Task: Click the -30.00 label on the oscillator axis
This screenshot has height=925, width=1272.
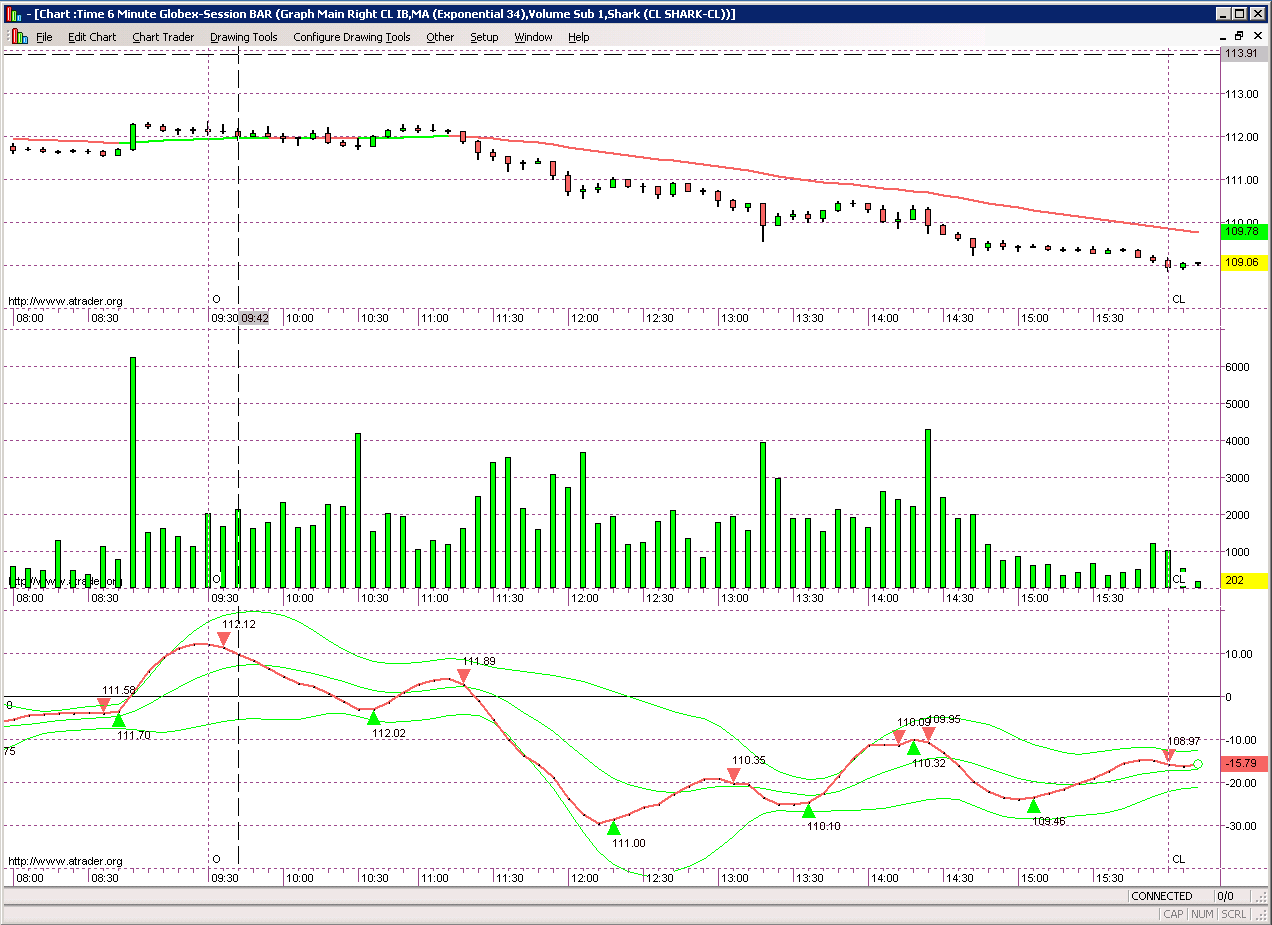Action: point(1243,826)
